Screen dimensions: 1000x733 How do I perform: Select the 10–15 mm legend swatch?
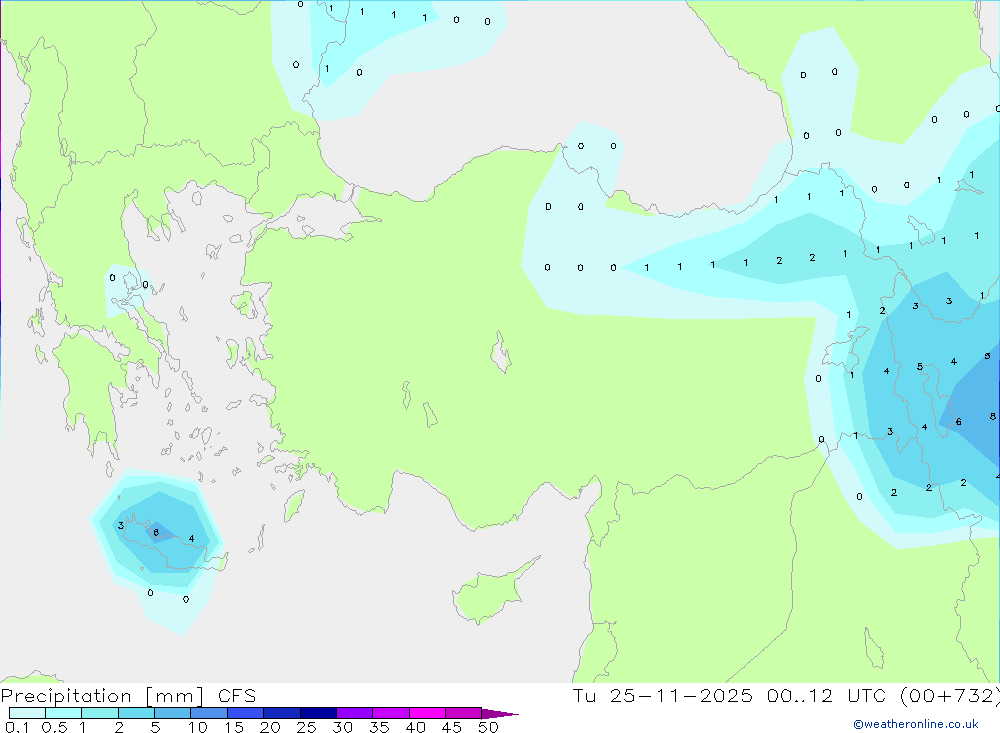pos(209,713)
